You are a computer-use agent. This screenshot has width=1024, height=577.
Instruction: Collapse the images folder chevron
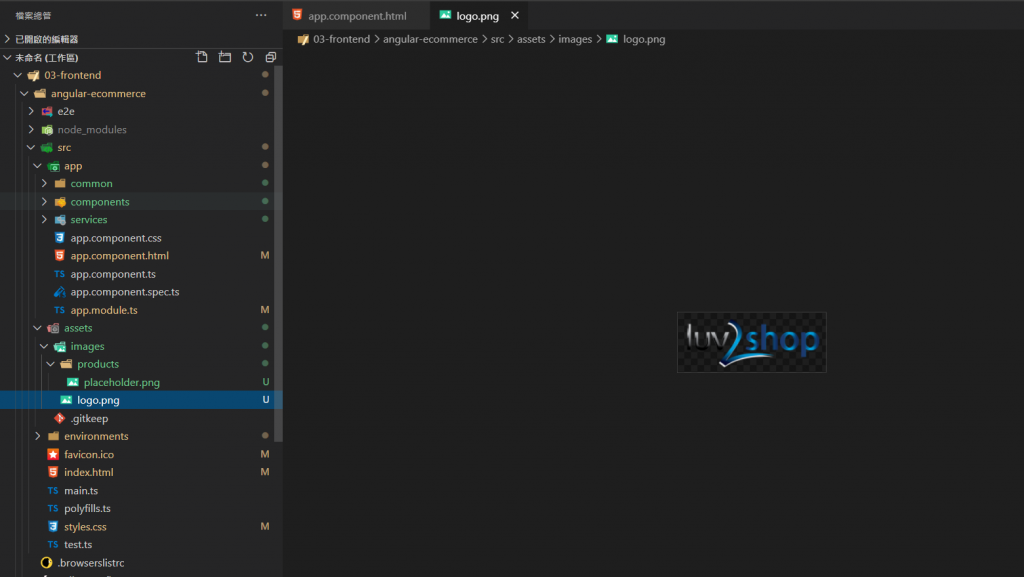click(44, 346)
